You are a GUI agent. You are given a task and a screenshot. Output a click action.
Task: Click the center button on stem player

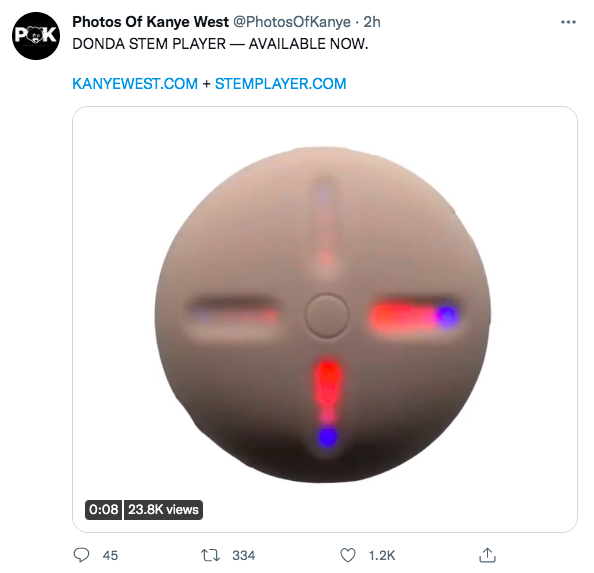[x=326, y=316]
